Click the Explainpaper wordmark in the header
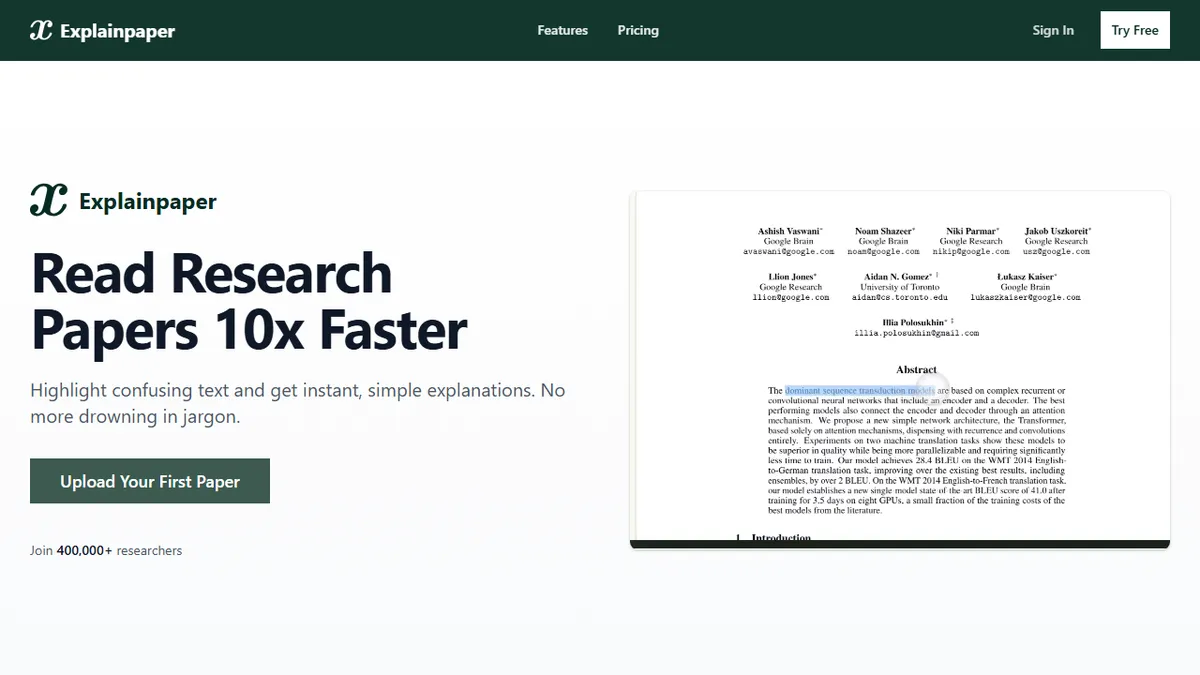 click(x=117, y=31)
